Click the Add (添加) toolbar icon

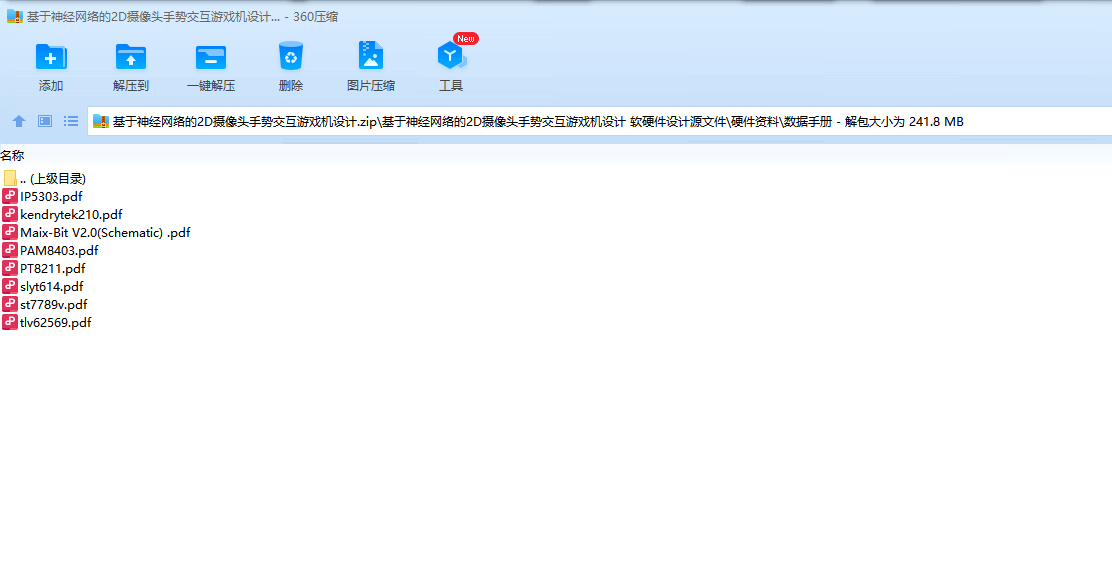coord(50,57)
